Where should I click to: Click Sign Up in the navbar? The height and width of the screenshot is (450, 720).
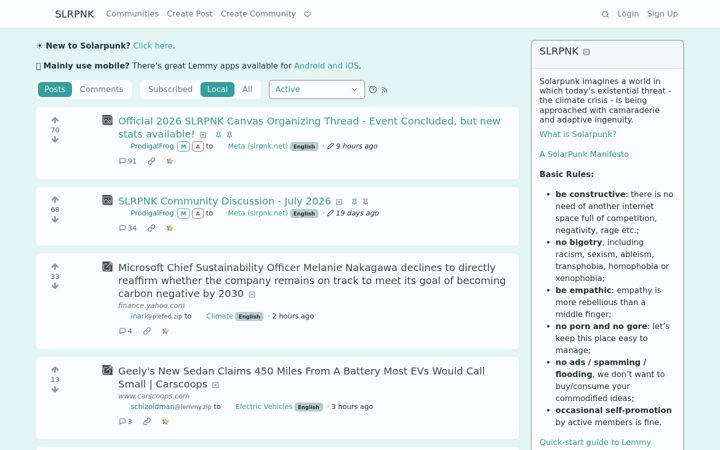coord(663,14)
